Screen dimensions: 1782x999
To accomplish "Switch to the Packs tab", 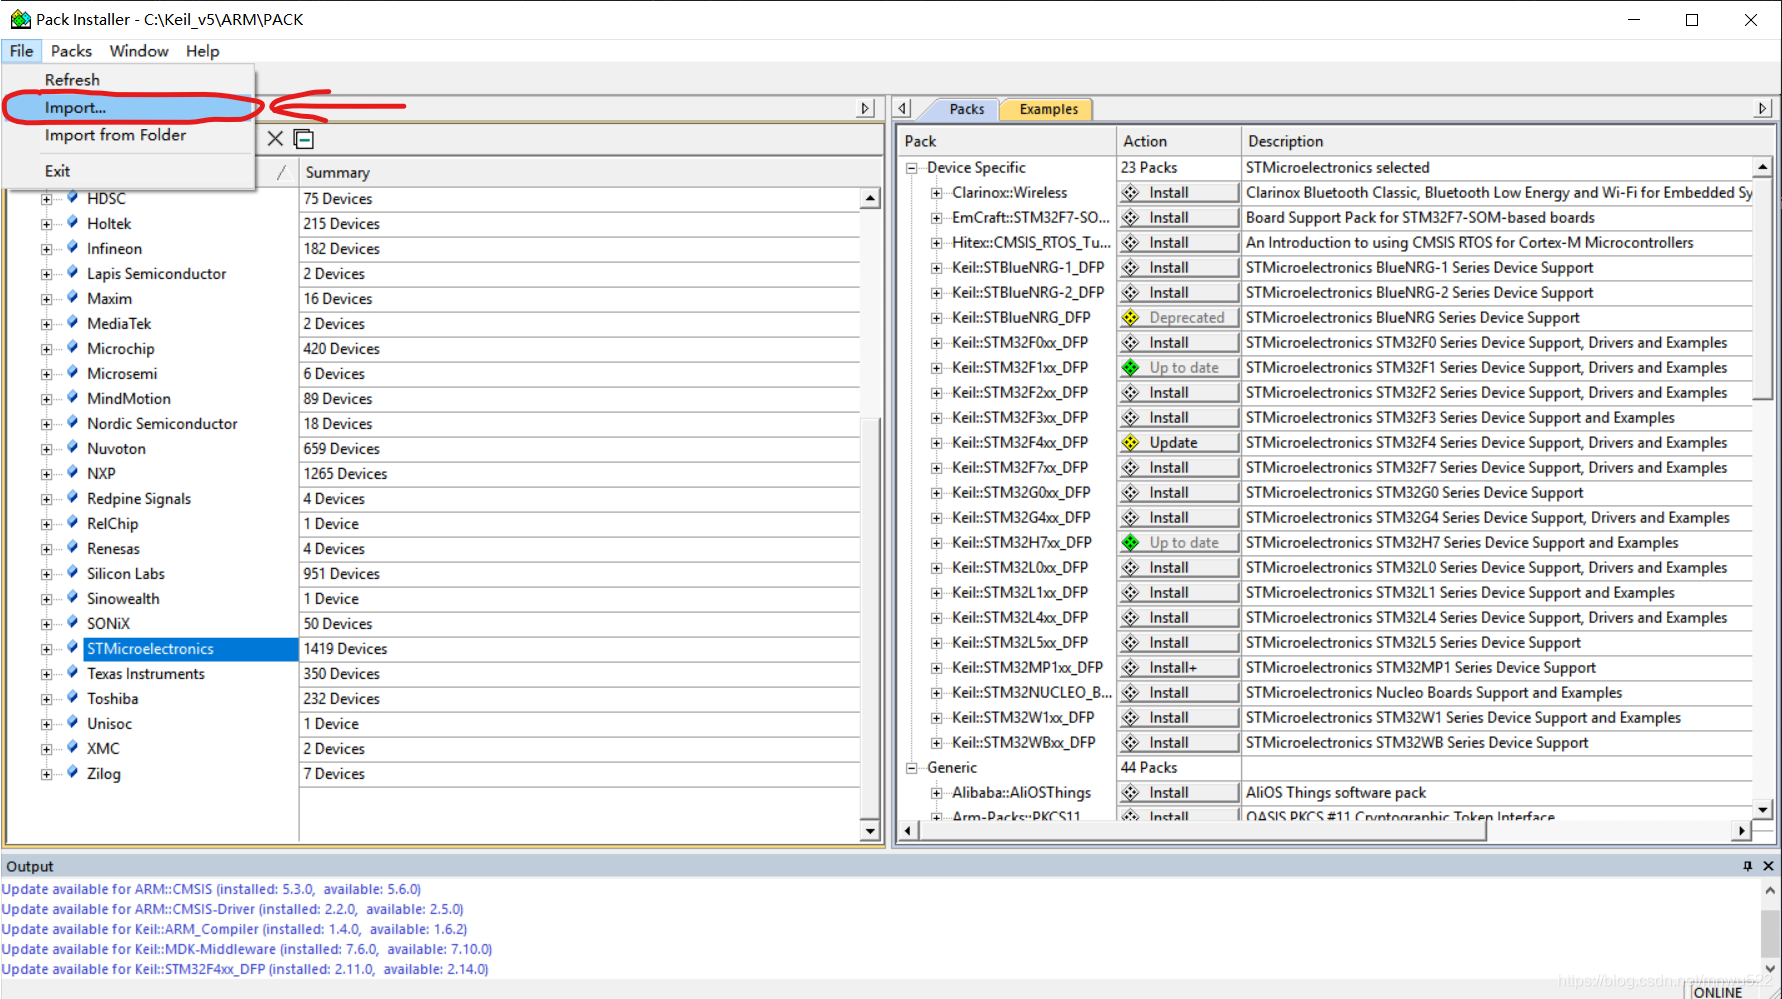I will click(x=966, y=109).
